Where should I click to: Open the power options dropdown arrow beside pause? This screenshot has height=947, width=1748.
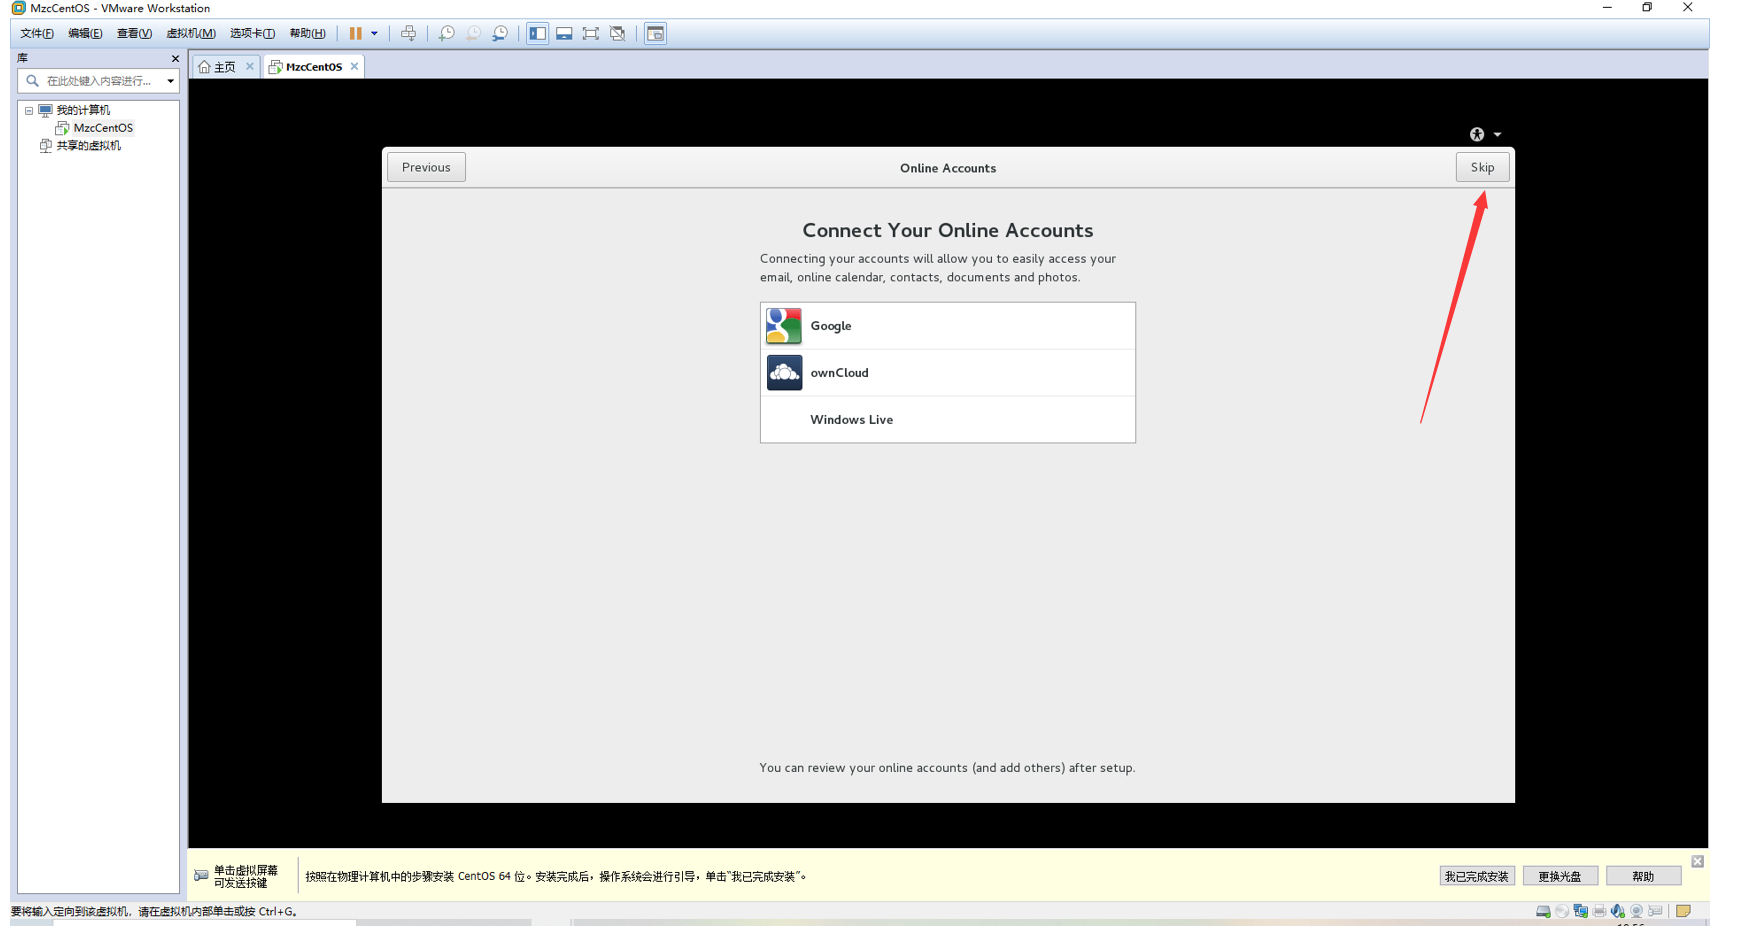(x=375, y=33)
